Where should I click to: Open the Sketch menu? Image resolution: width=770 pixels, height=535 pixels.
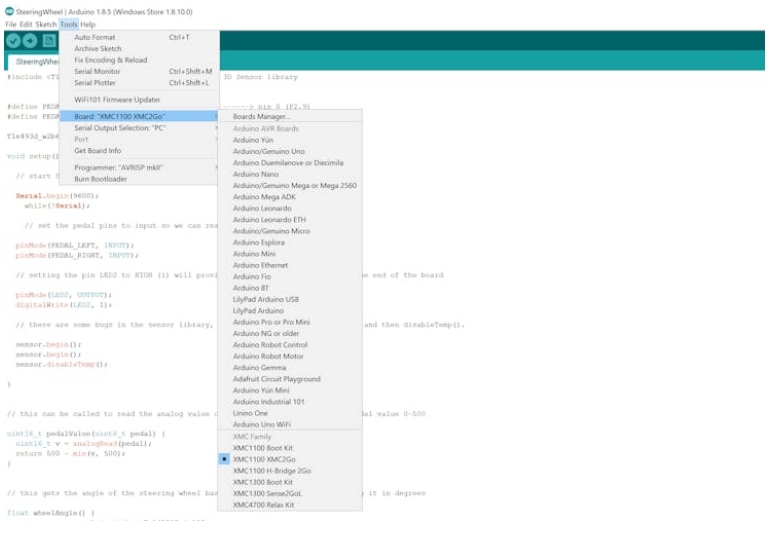[x=46, y=24]
